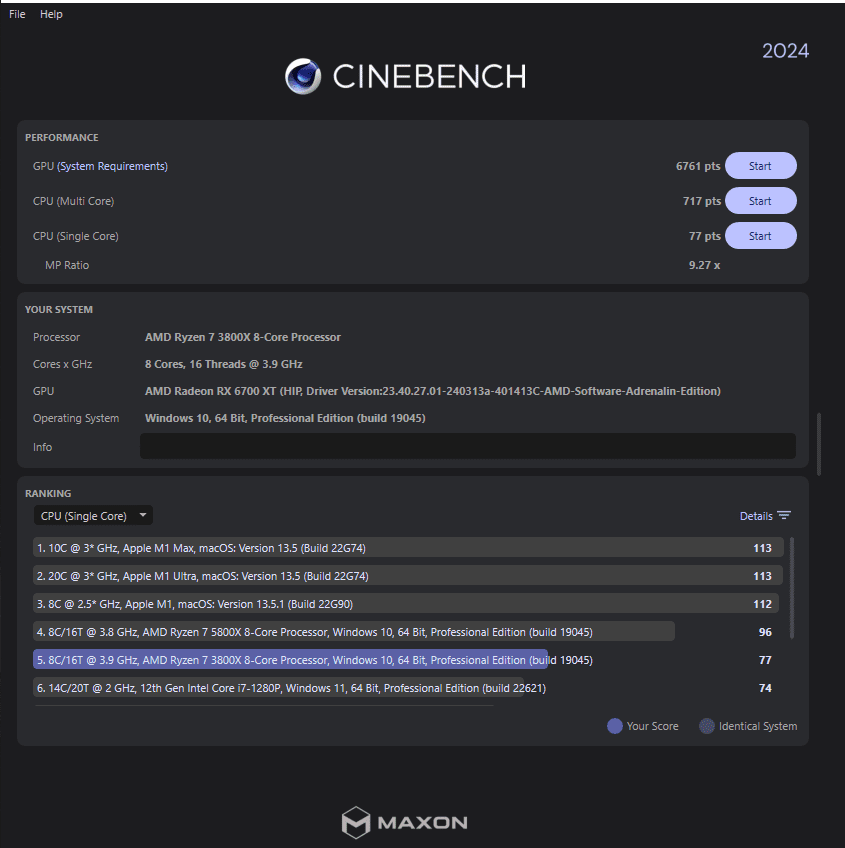Open the CPU (Single Core) ranking dropdown
The image size is (845, 848).
click(x=93, y=515)
